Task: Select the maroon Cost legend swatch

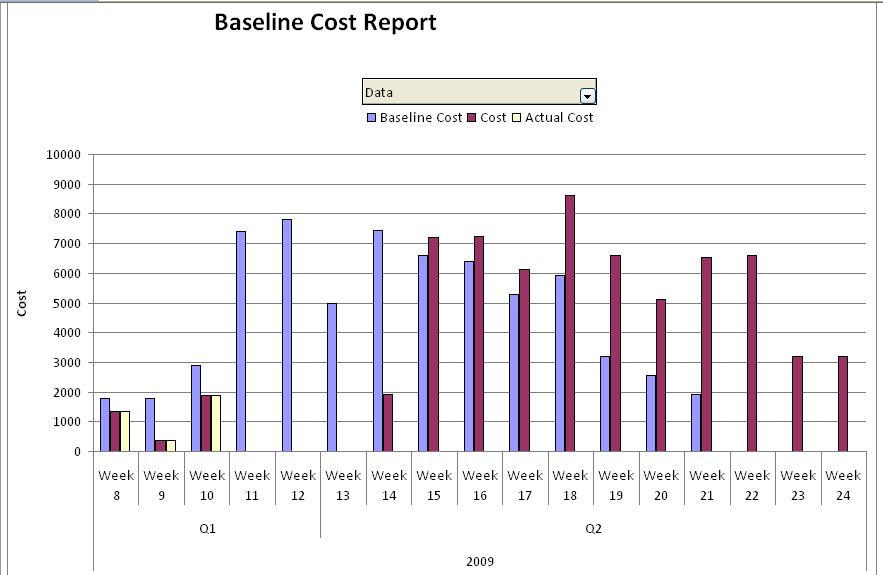Action: [x=472, y=118]
